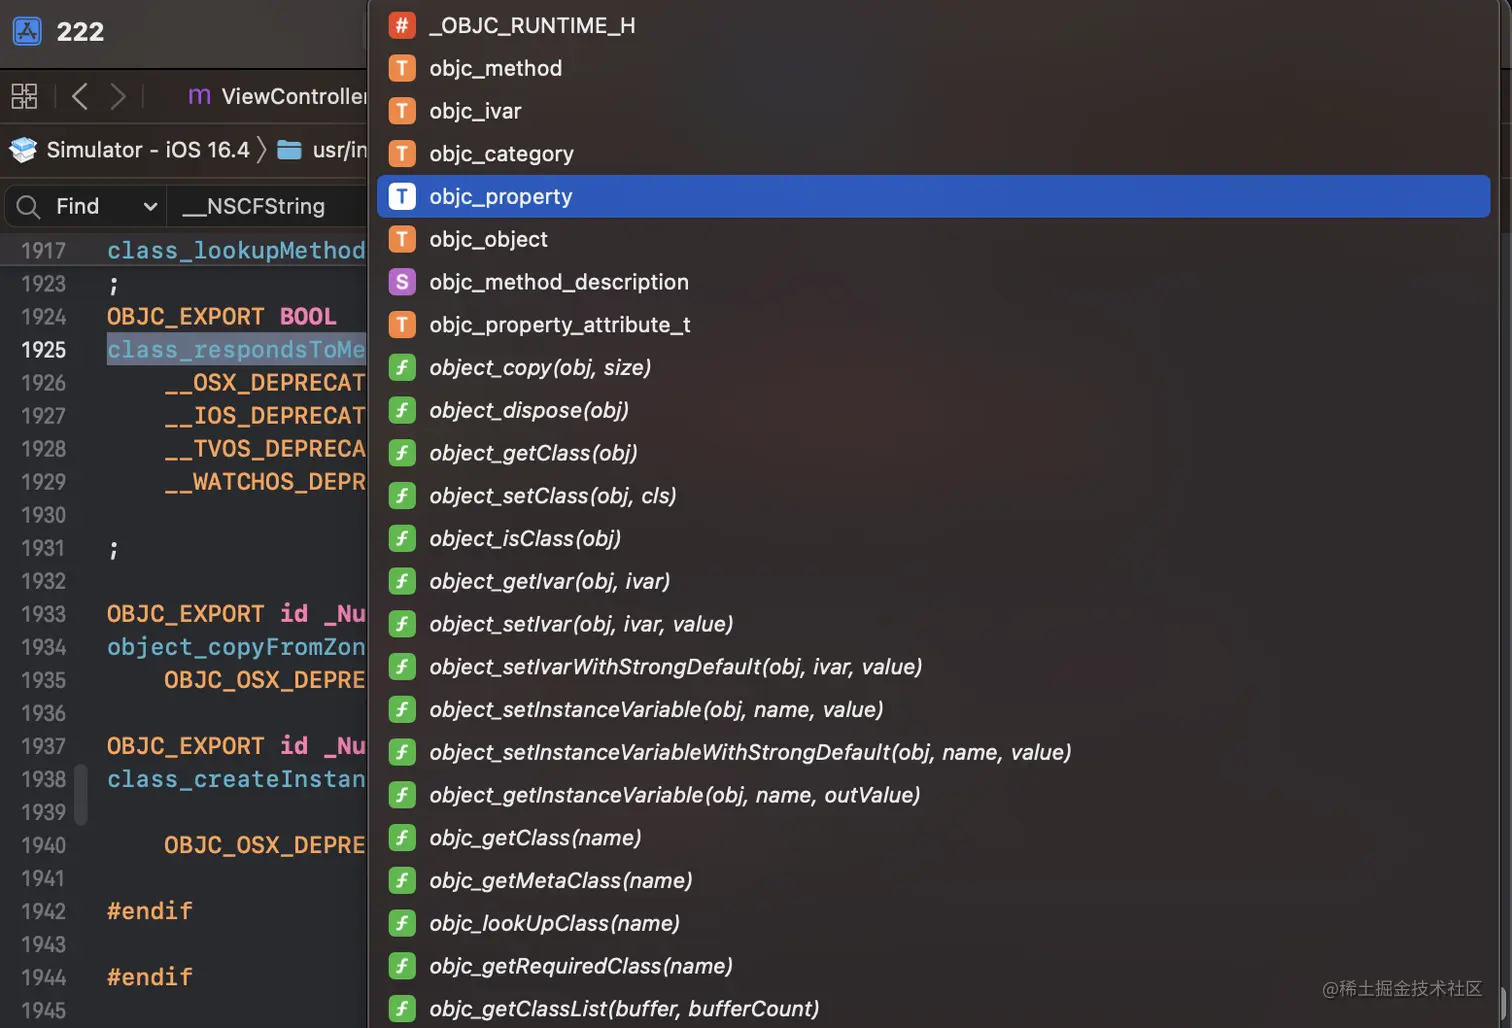Click the function icon for object_copy
The width and height of the screenshot is (1512, 1028).
(x=402, y=367)
